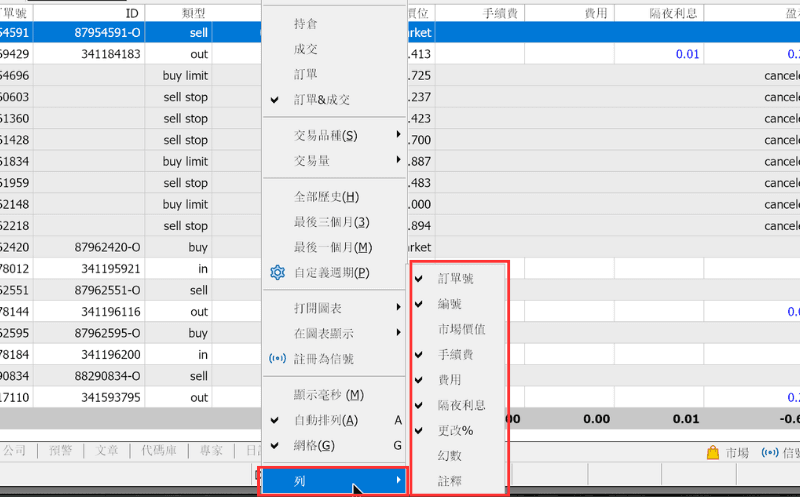Viewport: 800px width, 500px height.
Task: Open the 市場 shopping bag icon
Action: coord(713,452)
